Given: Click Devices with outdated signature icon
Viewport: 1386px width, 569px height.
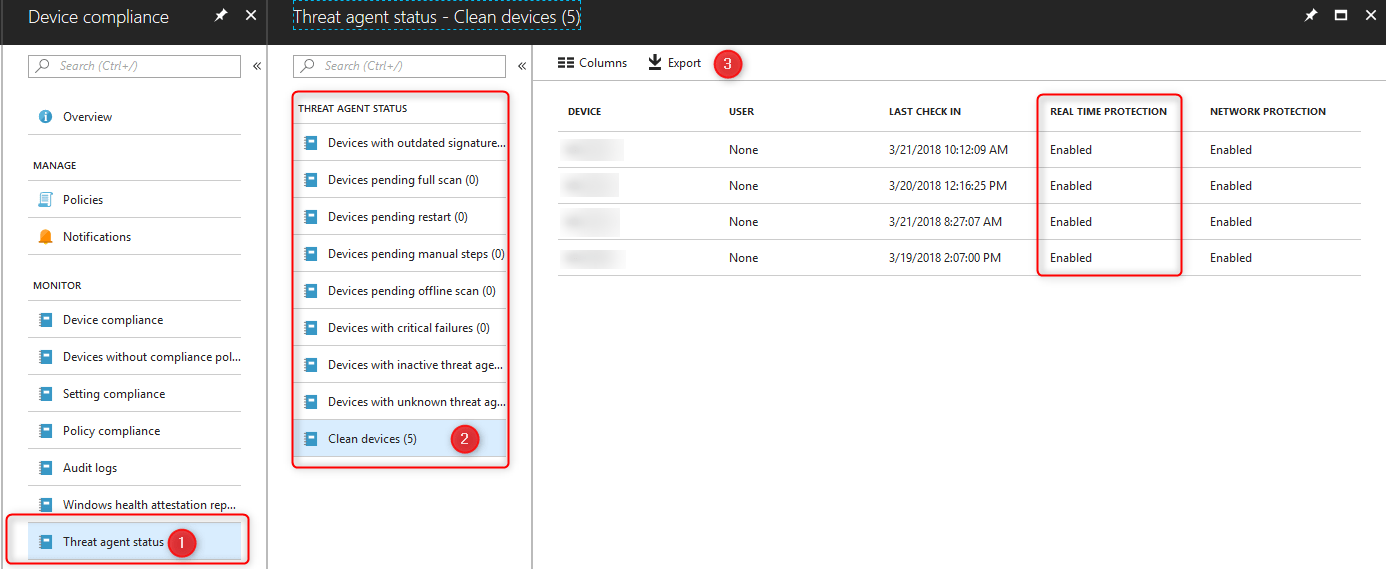Looking at the screenshot, I should 310,143.
